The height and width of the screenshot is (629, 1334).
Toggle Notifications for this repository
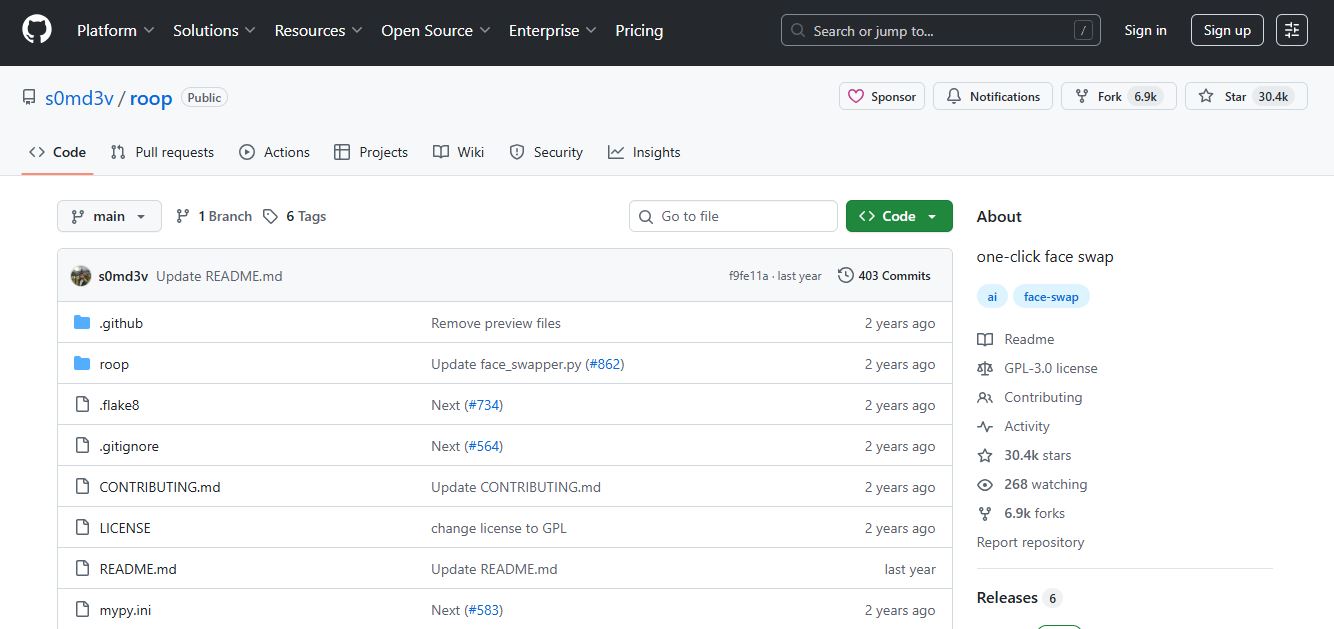(993, 97)
